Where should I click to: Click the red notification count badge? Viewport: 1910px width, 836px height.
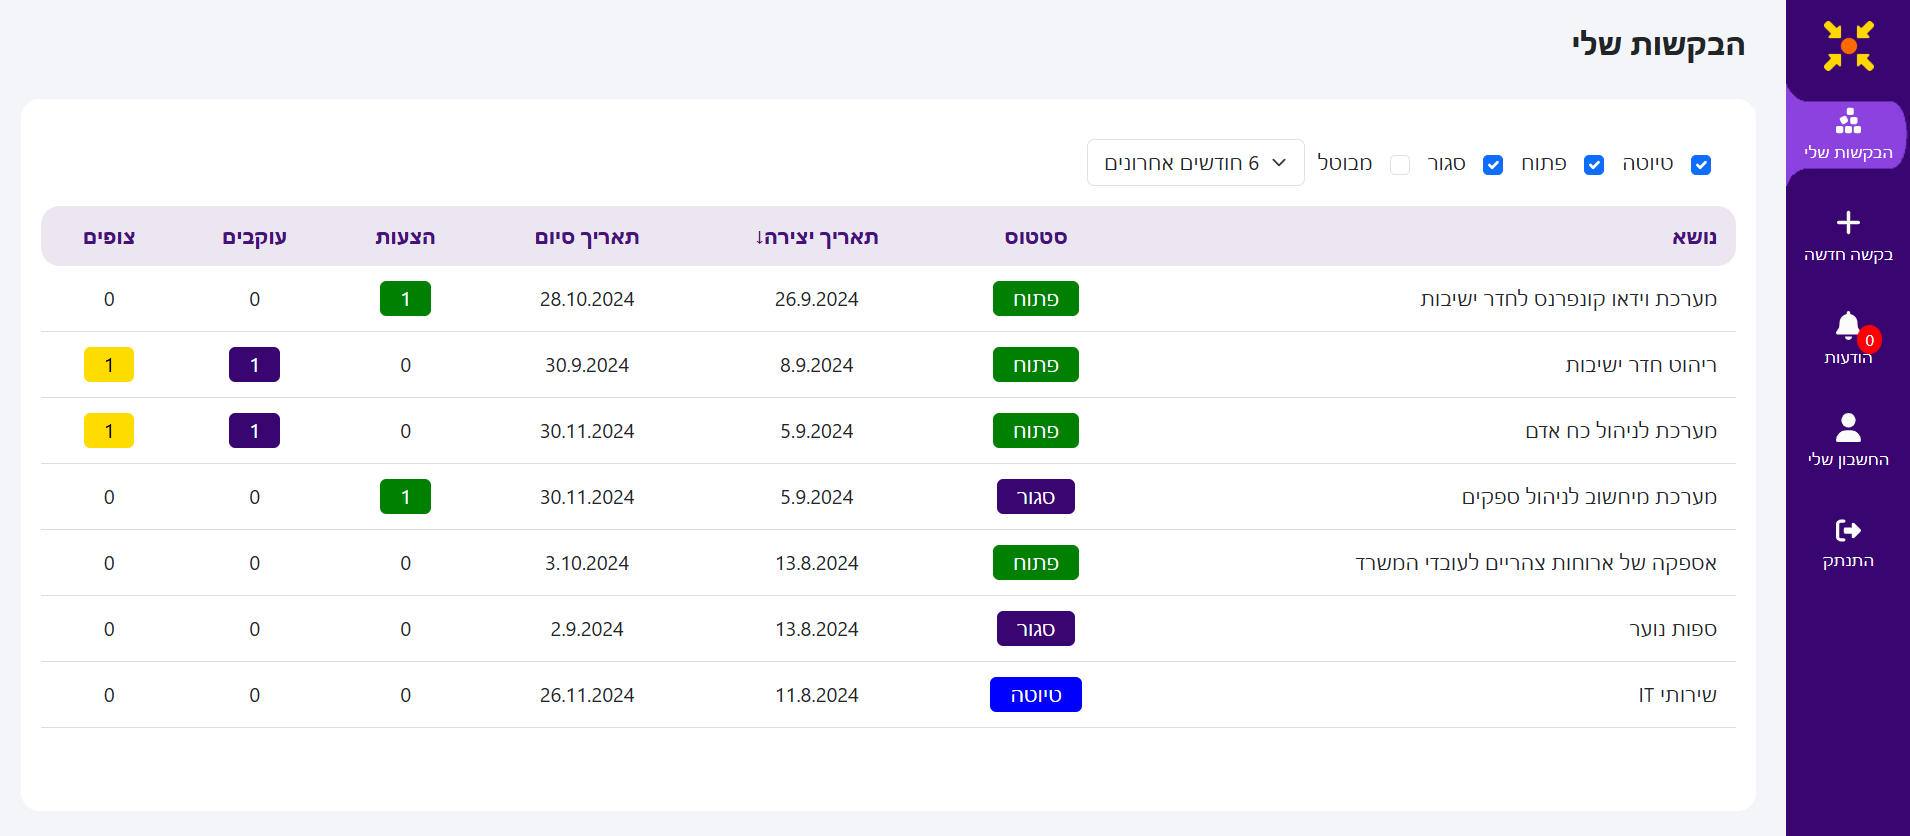click(1869, 340)
